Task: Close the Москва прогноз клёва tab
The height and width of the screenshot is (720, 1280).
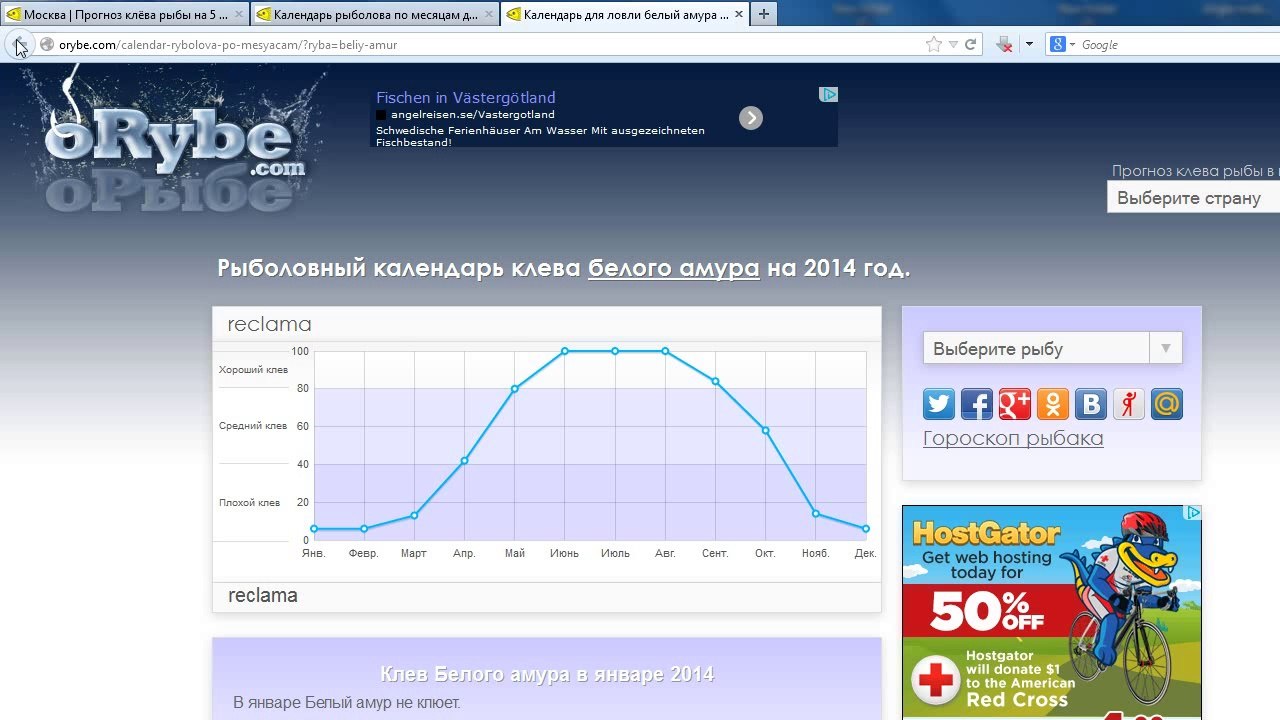Action: [238, 15]
